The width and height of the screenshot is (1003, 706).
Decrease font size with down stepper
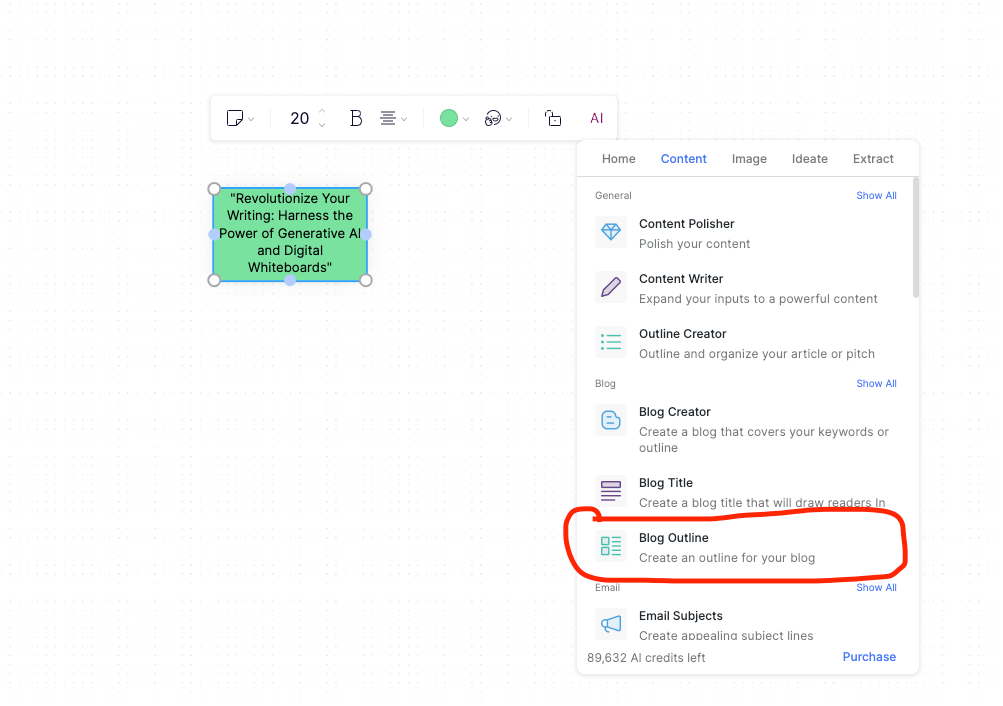tap(322, 125)
